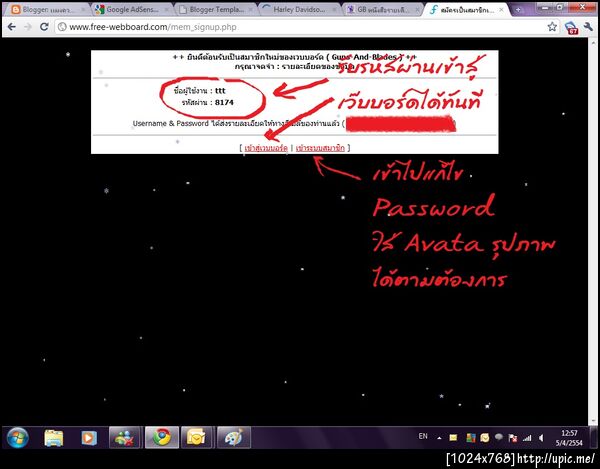
Task: Open the Windows Start menu orb
Action: (x=18, y=438)
